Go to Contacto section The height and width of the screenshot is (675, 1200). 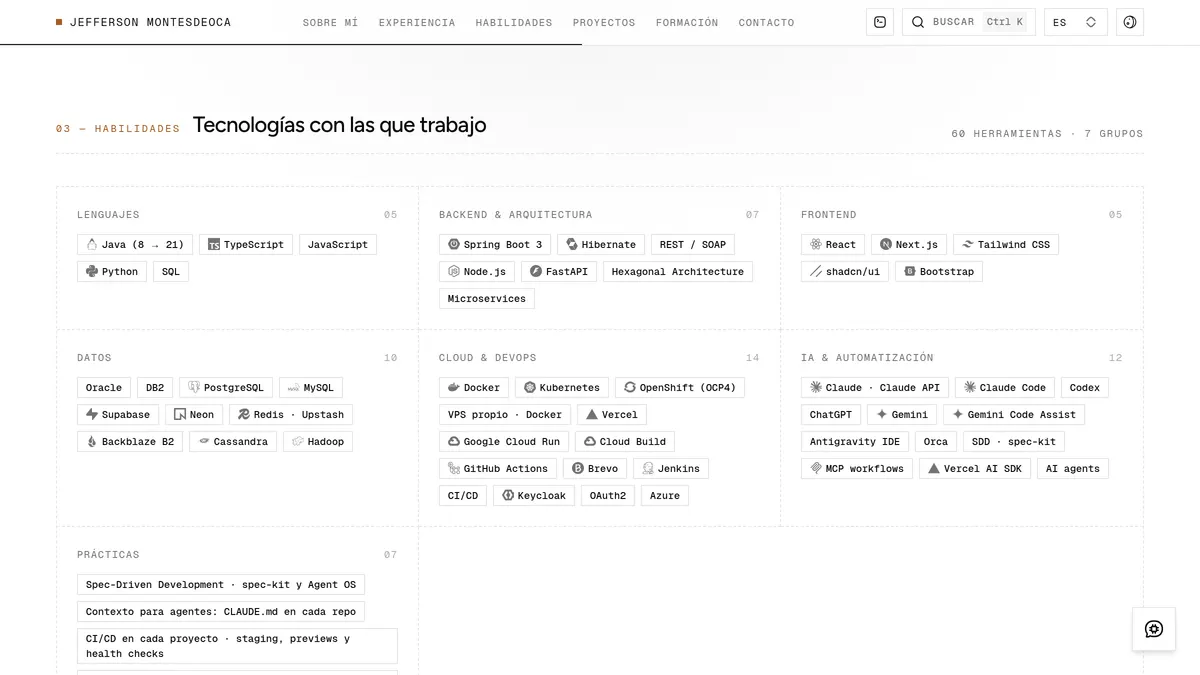(767, 22)
